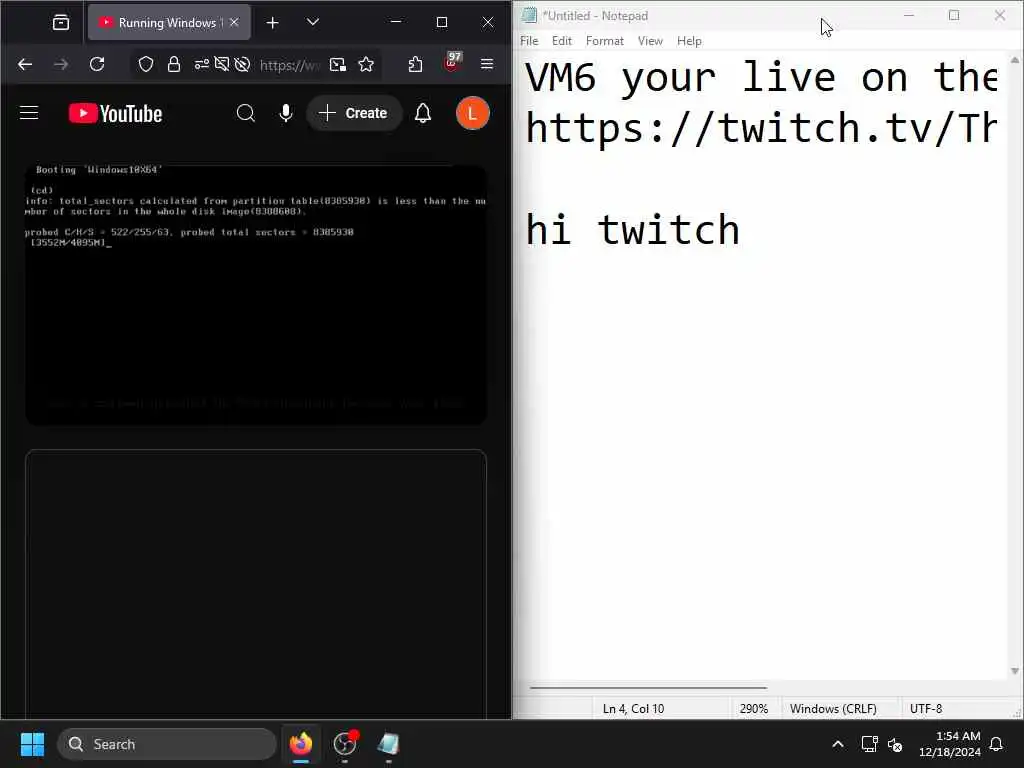The width and height of the screenshot is (1024, 768).
Task: Maximize the Notepad window
Action: click(x=954, y=15)
